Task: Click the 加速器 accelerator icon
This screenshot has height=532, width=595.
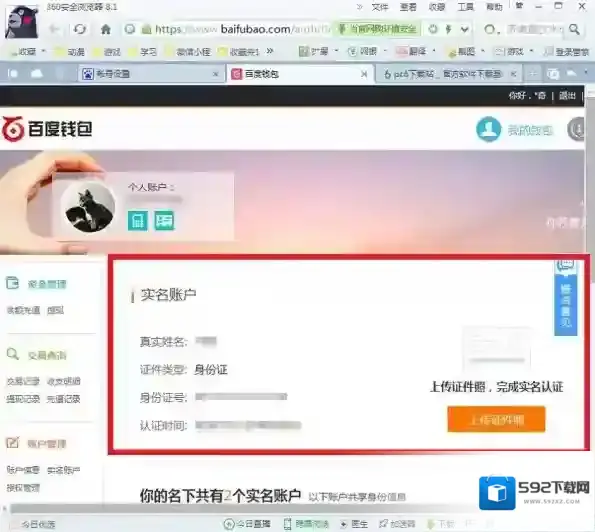Action: click(397, 524)
